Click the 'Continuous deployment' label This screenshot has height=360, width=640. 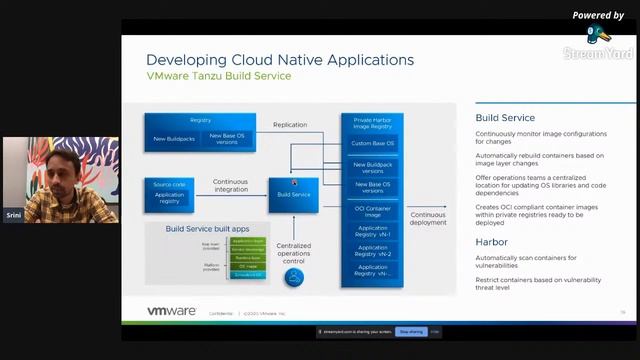(x=428, y=219)
